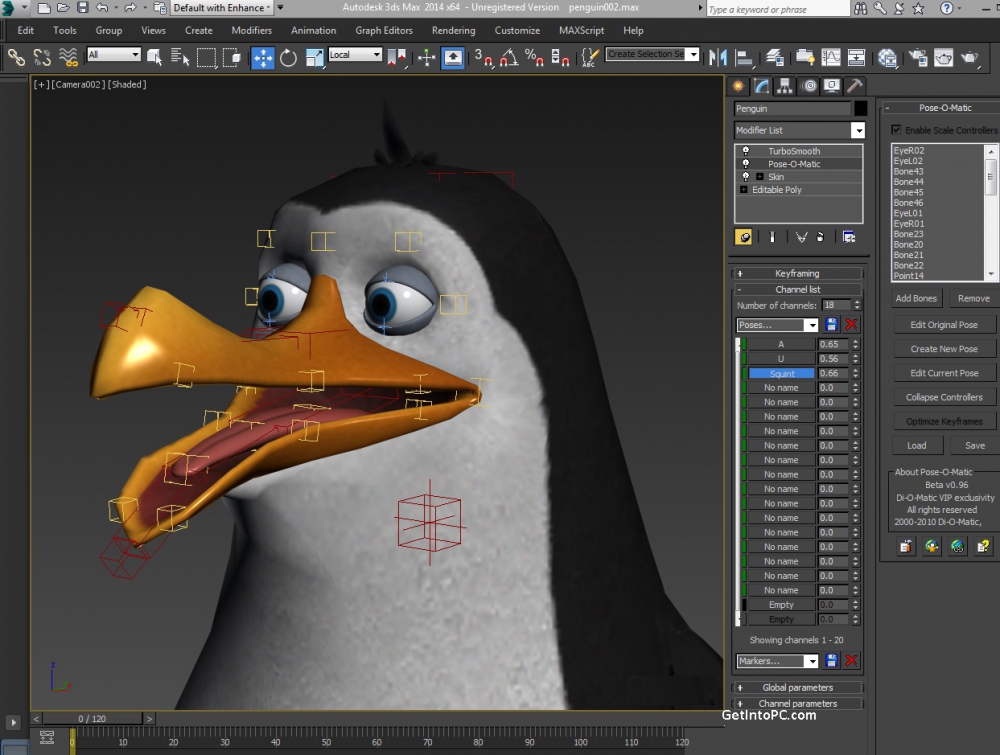Expand the Keyframing rollout
This screenshot has width=1000, height=755.
[797, 273]
